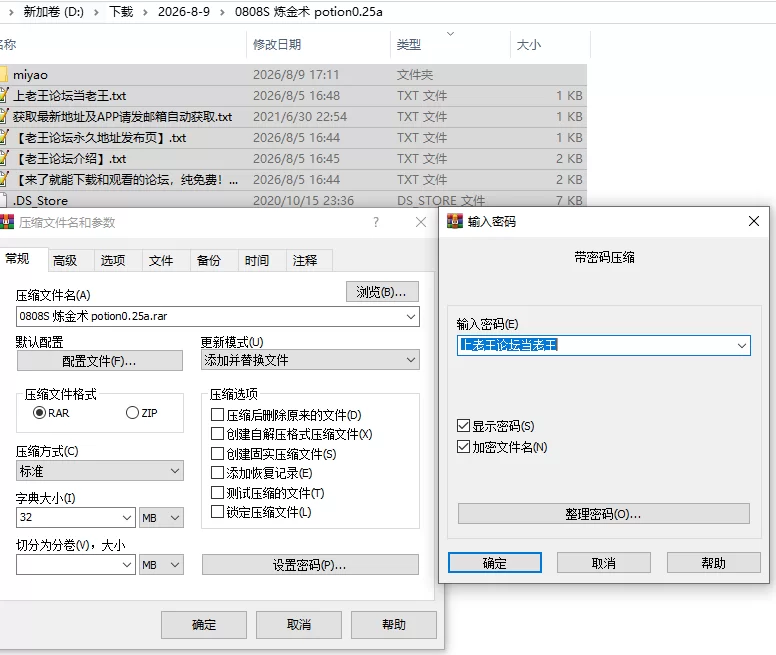The height and width of the screenshot is (655, 776).
Task: Click the WinRAR icon in the 输入密码 title bar
Action: (x=454, y=221)
